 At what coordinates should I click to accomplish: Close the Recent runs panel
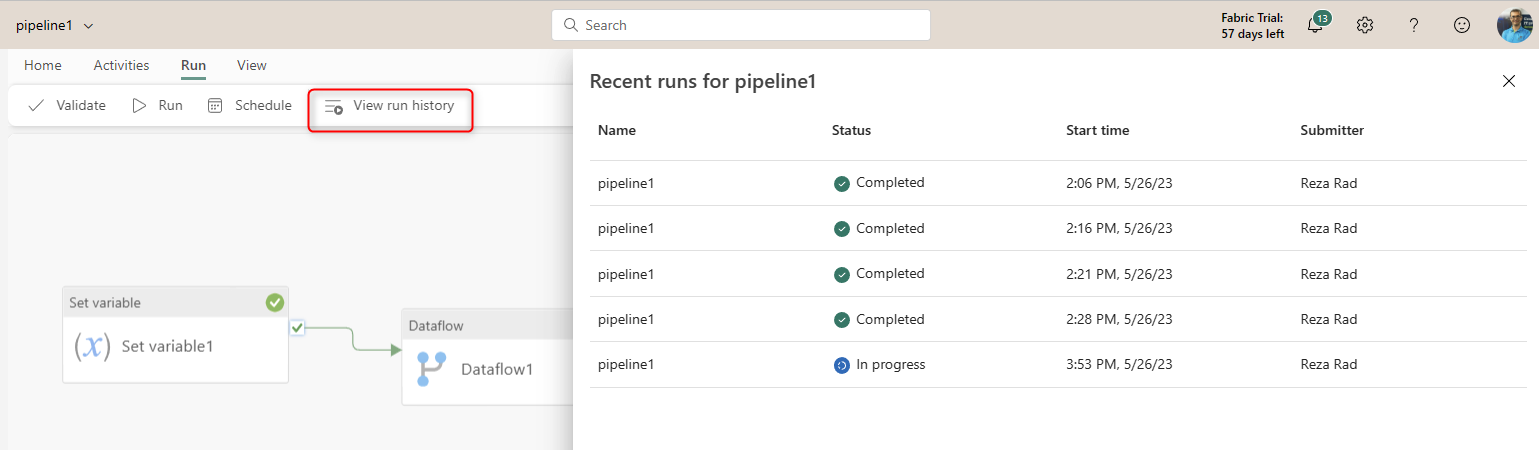click(1509, 81)
